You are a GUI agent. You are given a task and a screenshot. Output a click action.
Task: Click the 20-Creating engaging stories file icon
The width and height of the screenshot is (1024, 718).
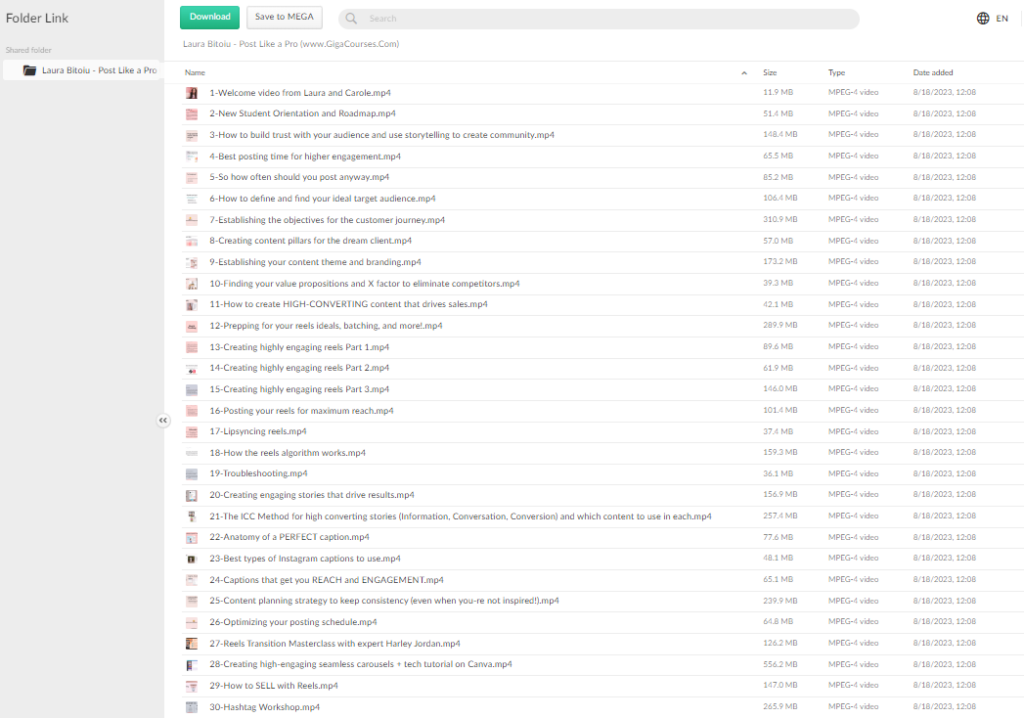[191, 495]
